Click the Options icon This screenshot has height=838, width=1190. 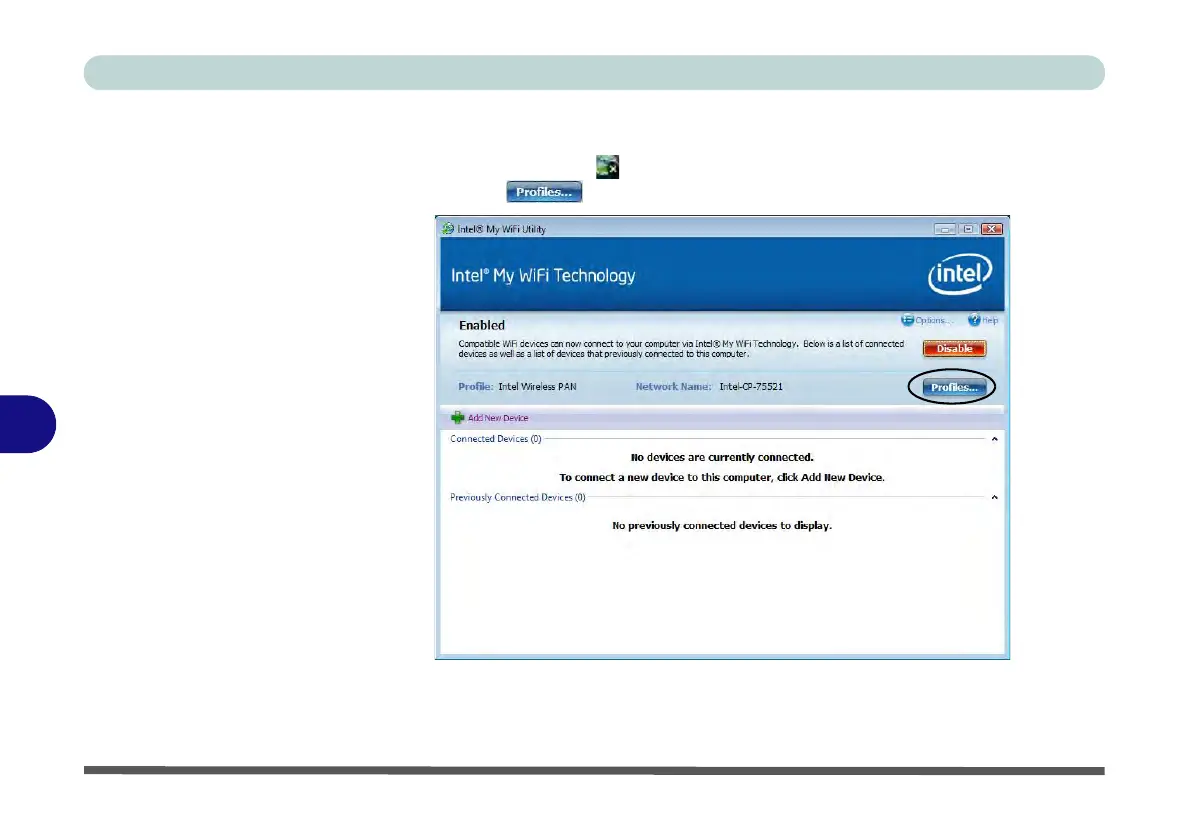tap(907, 320)
